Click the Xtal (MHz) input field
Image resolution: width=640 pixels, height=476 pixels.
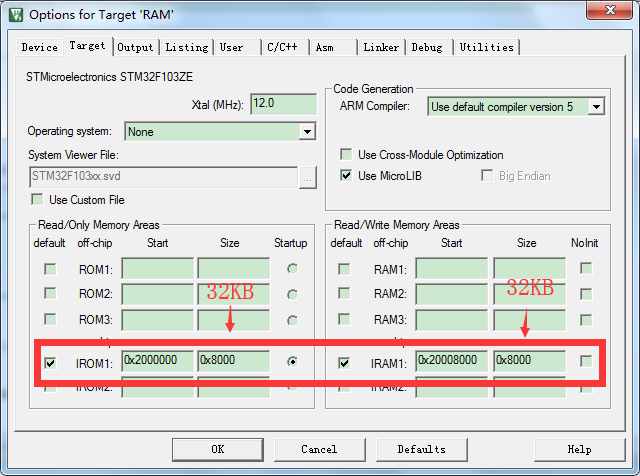[283, 104]
